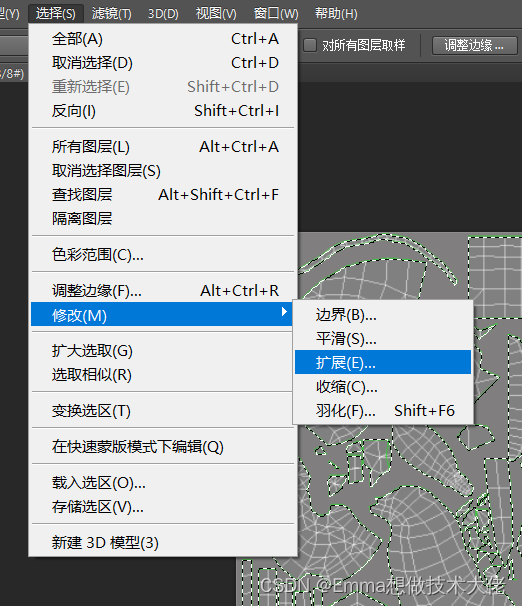Open the 3D(D) menu

click(163, 14)
